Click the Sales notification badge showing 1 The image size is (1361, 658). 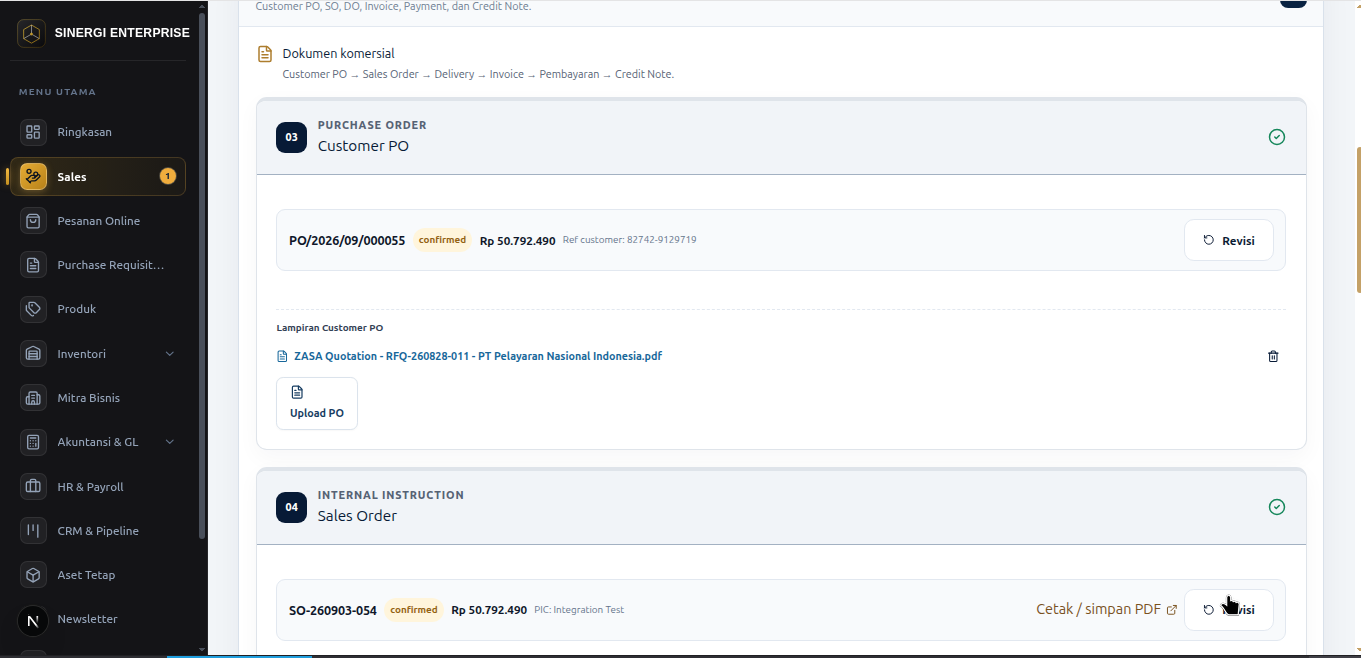pos(168,176)
